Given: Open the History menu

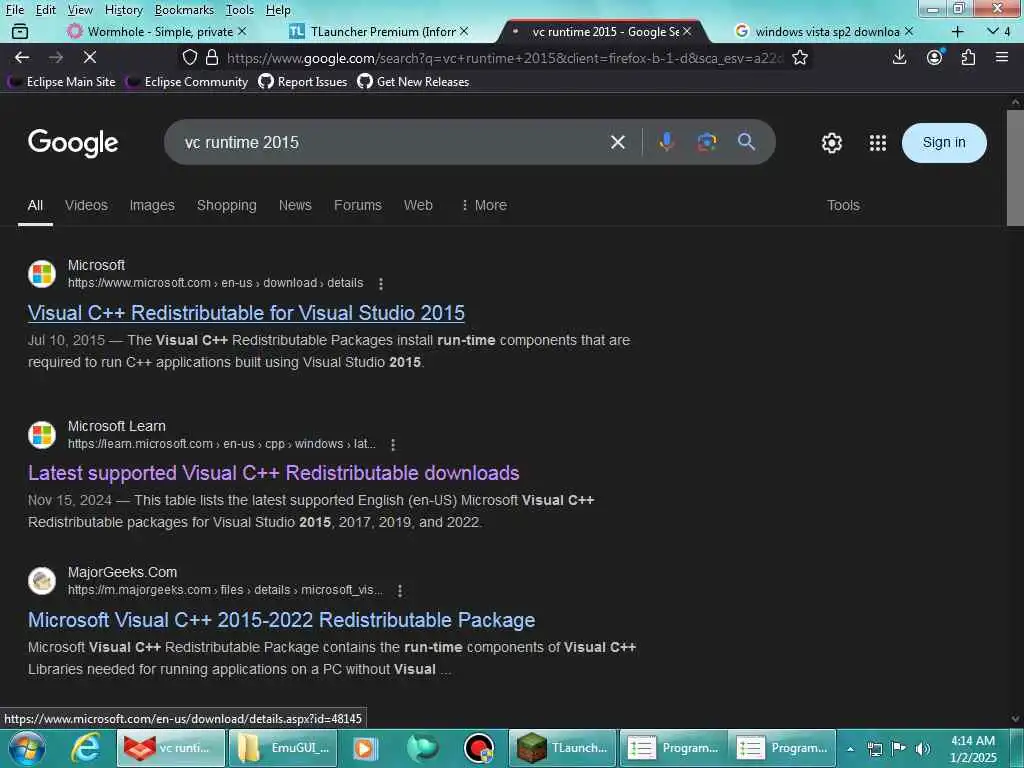Looking at the screenshot, I should click(123, 10).
